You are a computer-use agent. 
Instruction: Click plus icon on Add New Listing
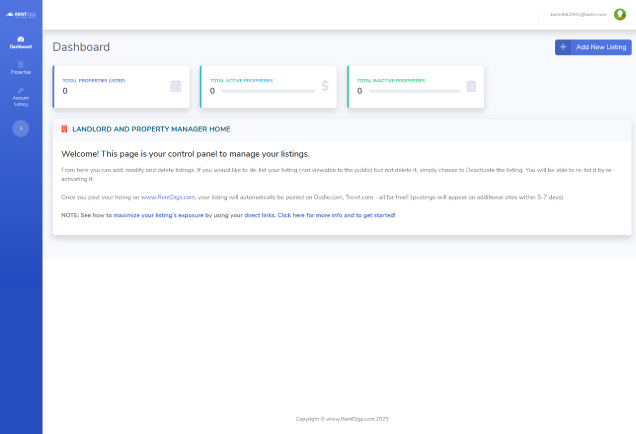564,47
